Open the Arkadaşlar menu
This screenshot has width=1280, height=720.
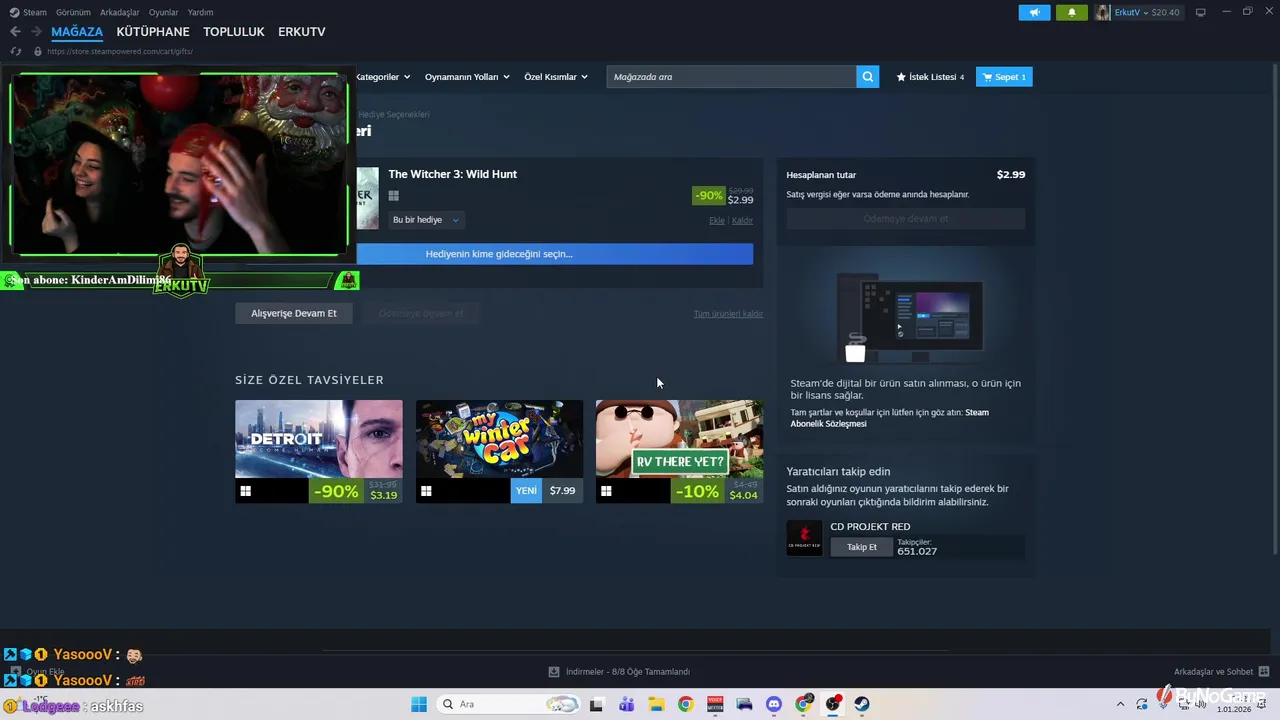click(120, 12)
